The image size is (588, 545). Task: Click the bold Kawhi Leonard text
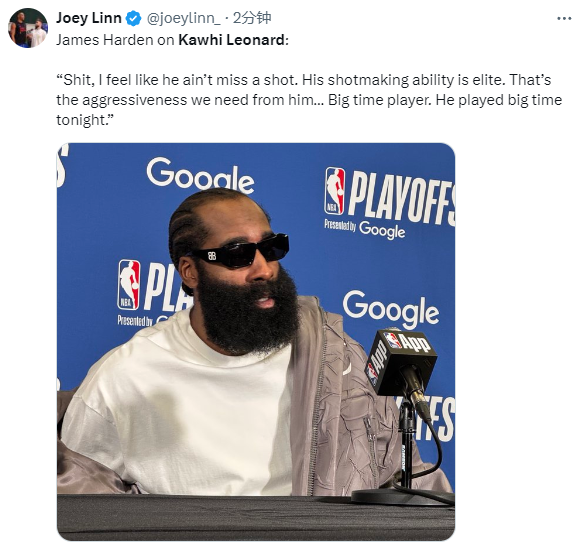coord(232,40)
